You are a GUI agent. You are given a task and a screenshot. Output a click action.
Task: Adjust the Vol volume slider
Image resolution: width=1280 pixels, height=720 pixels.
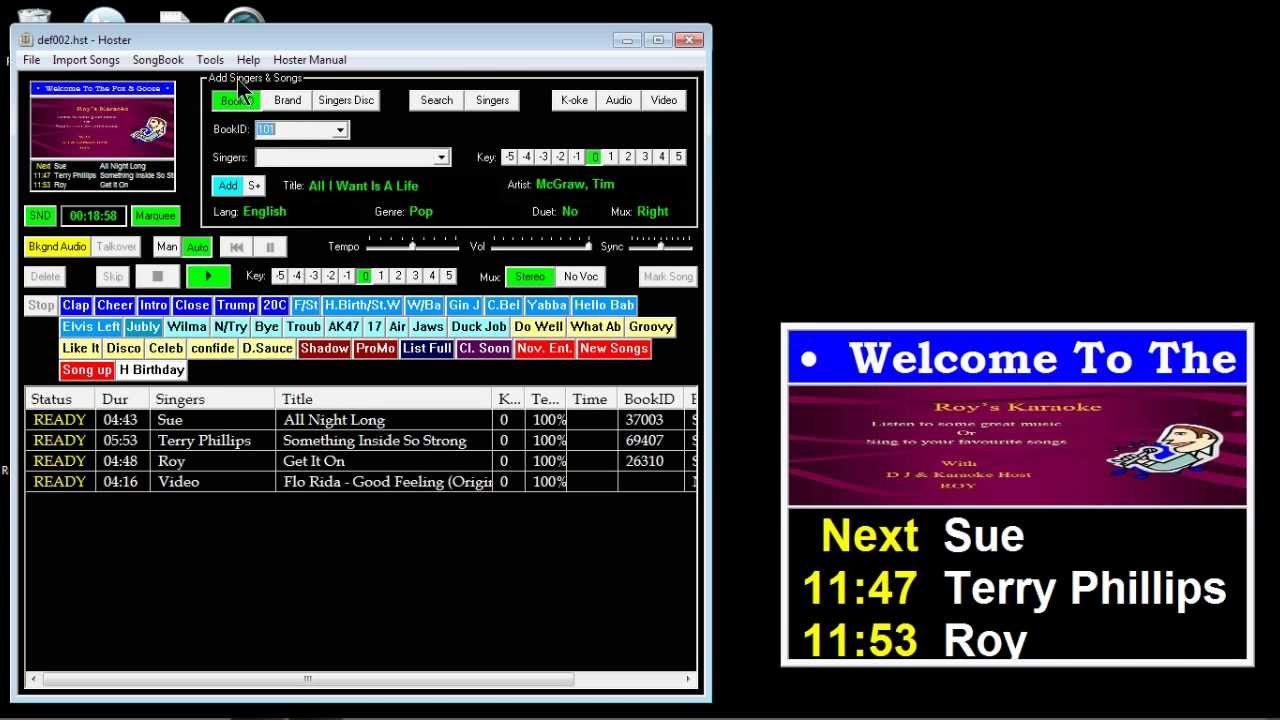pos(540,246)
